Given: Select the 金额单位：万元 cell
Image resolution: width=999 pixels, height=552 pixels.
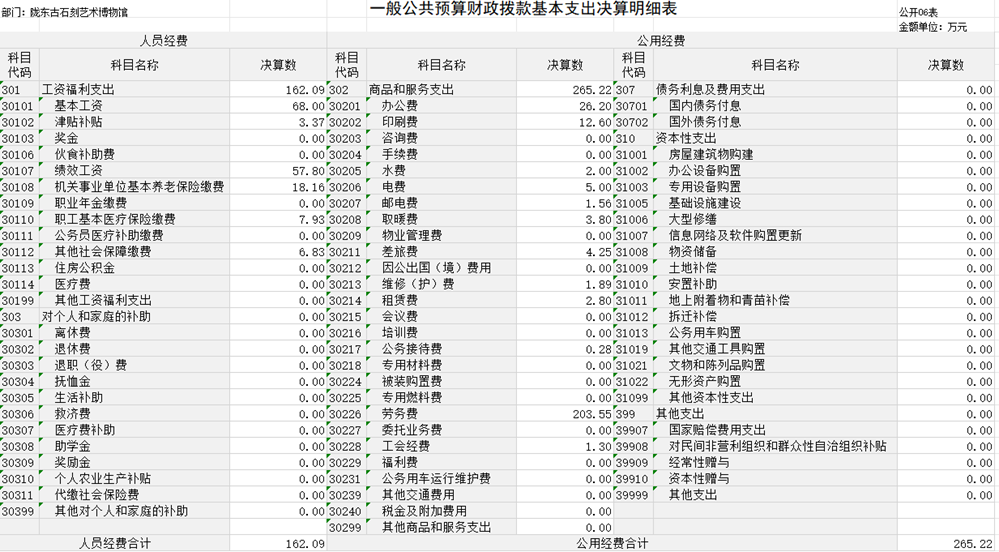Looking at the screenshot, I should (x=933, y=27).
